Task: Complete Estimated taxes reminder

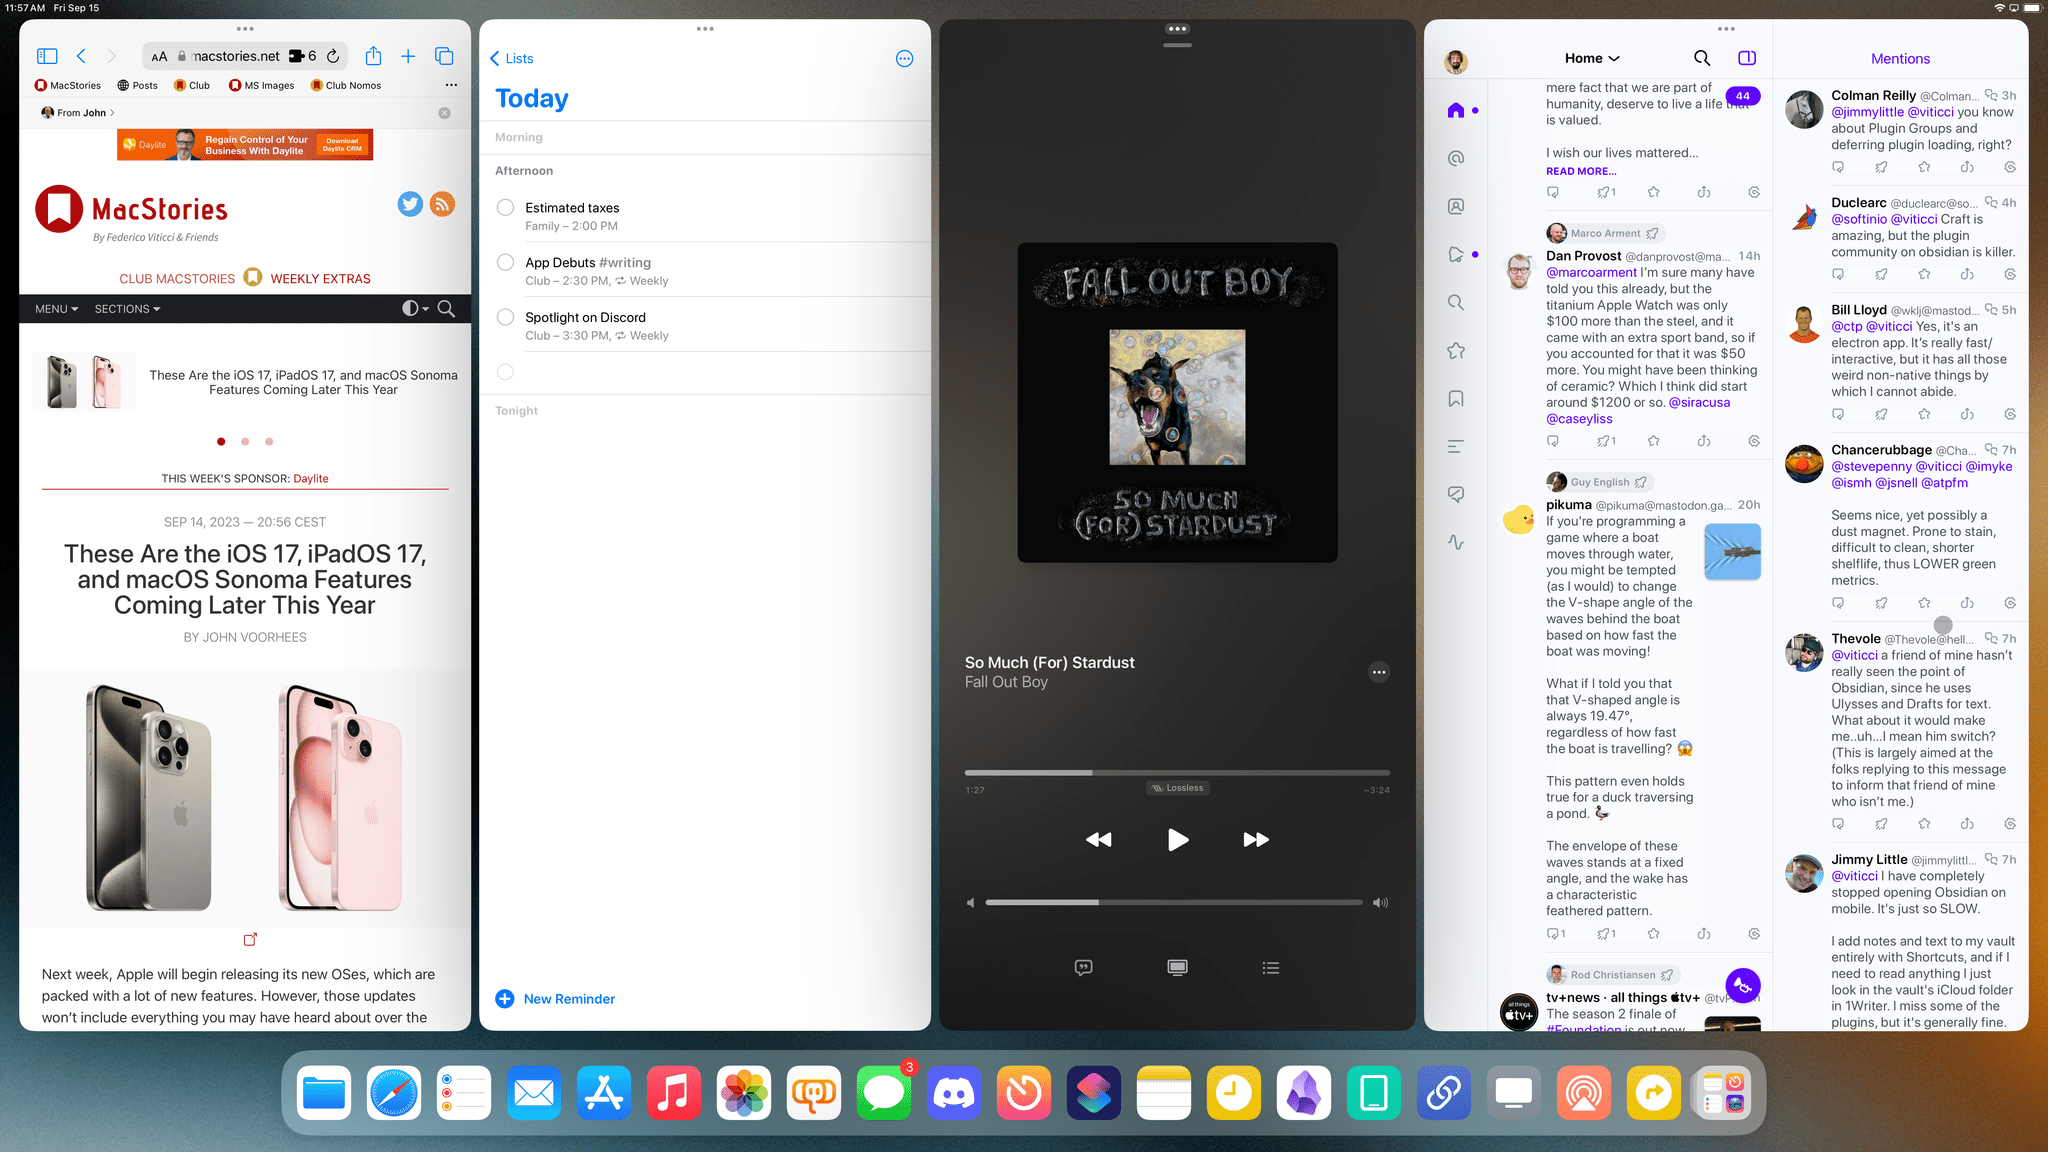Action: [505, 207]
